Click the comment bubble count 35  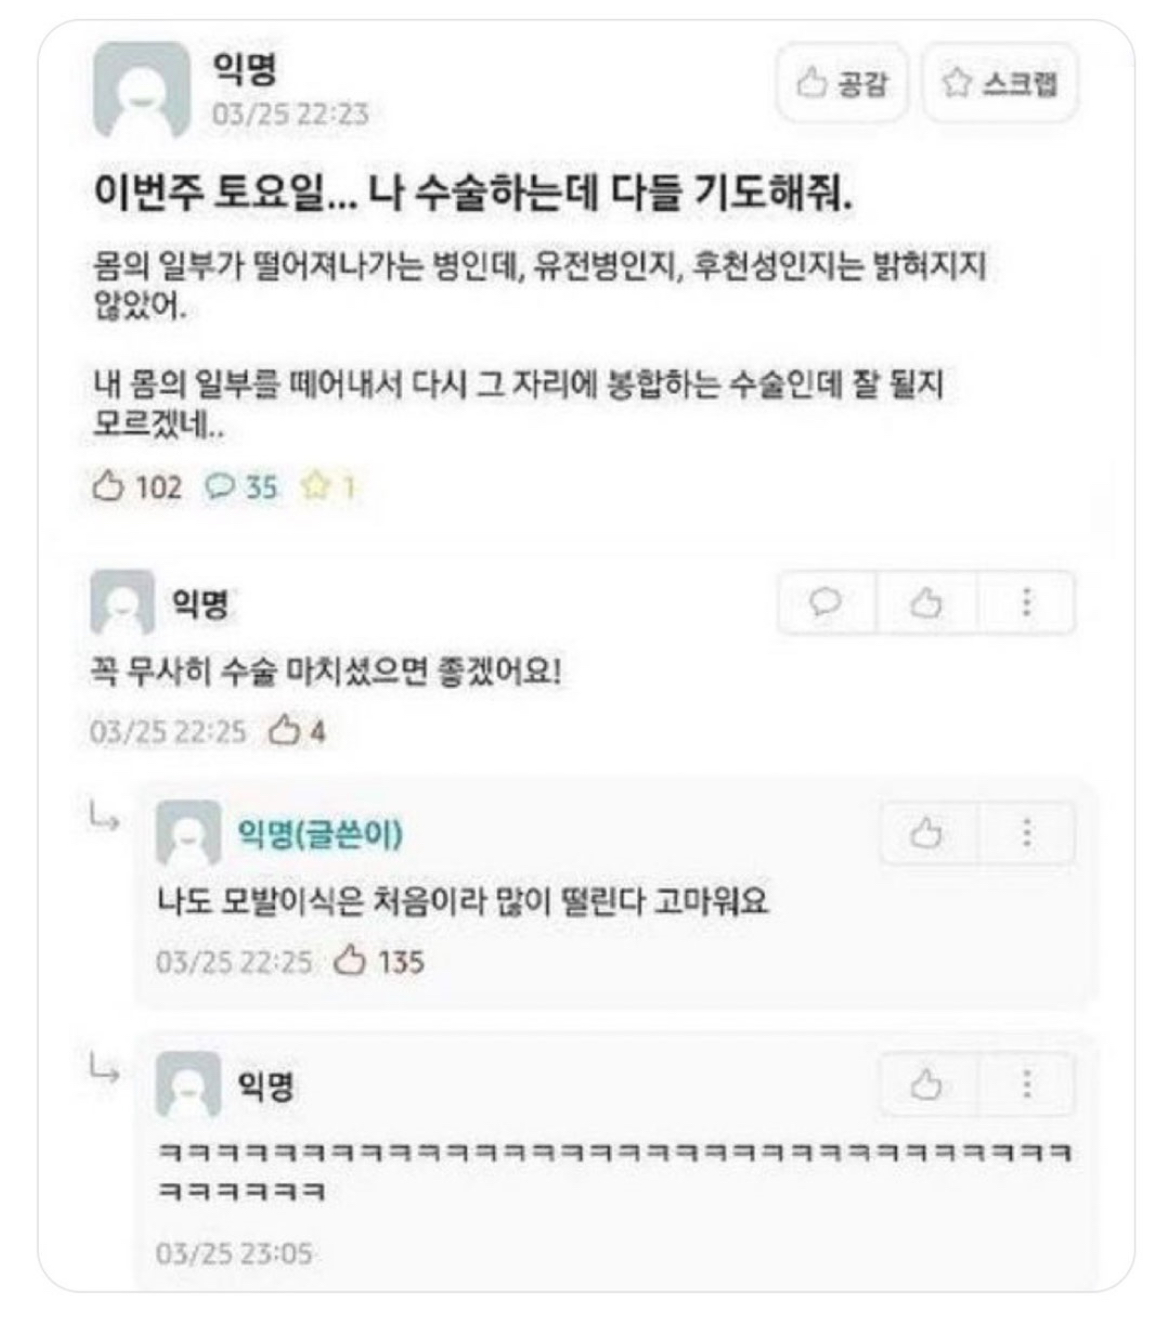pos(241,487)
